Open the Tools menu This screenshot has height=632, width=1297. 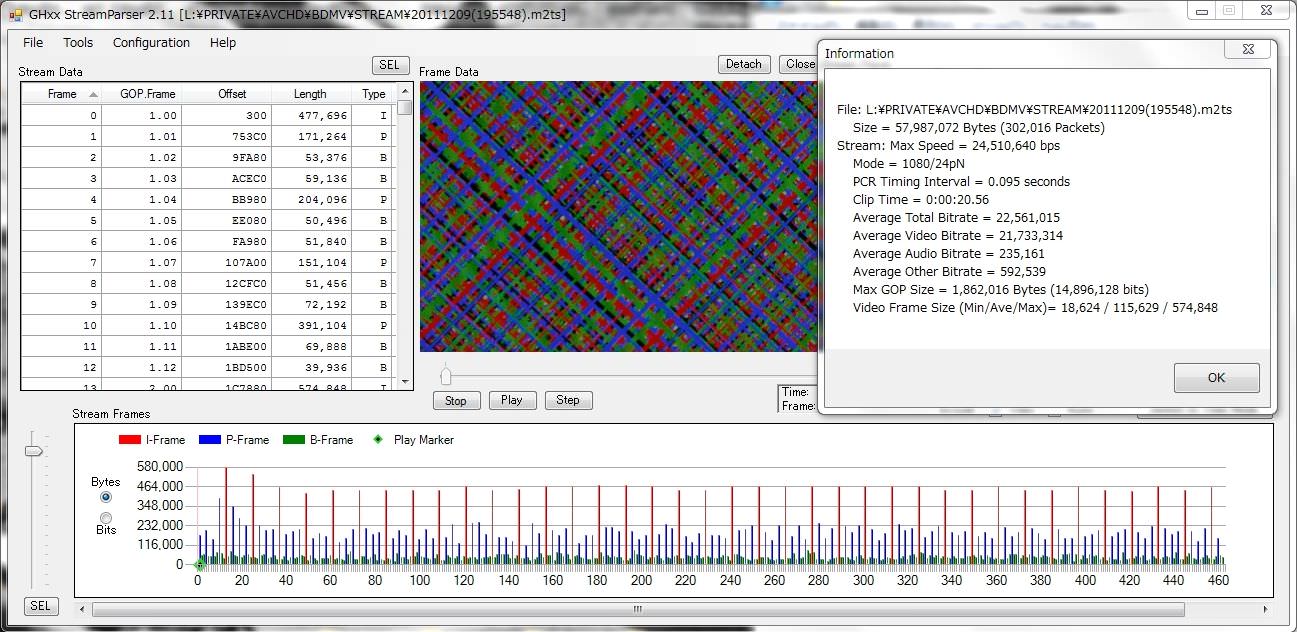(x=78, y=43)
